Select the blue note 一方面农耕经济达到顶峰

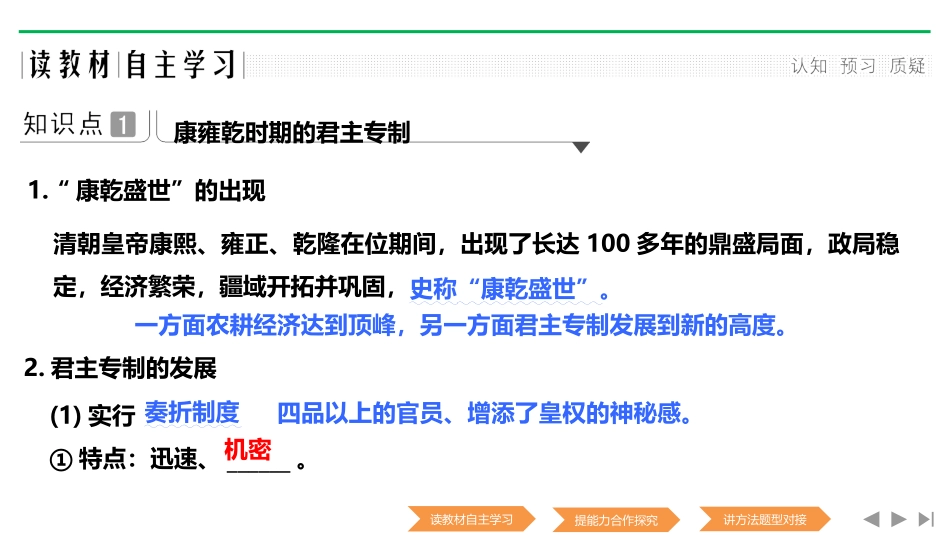tap(460, 325)
